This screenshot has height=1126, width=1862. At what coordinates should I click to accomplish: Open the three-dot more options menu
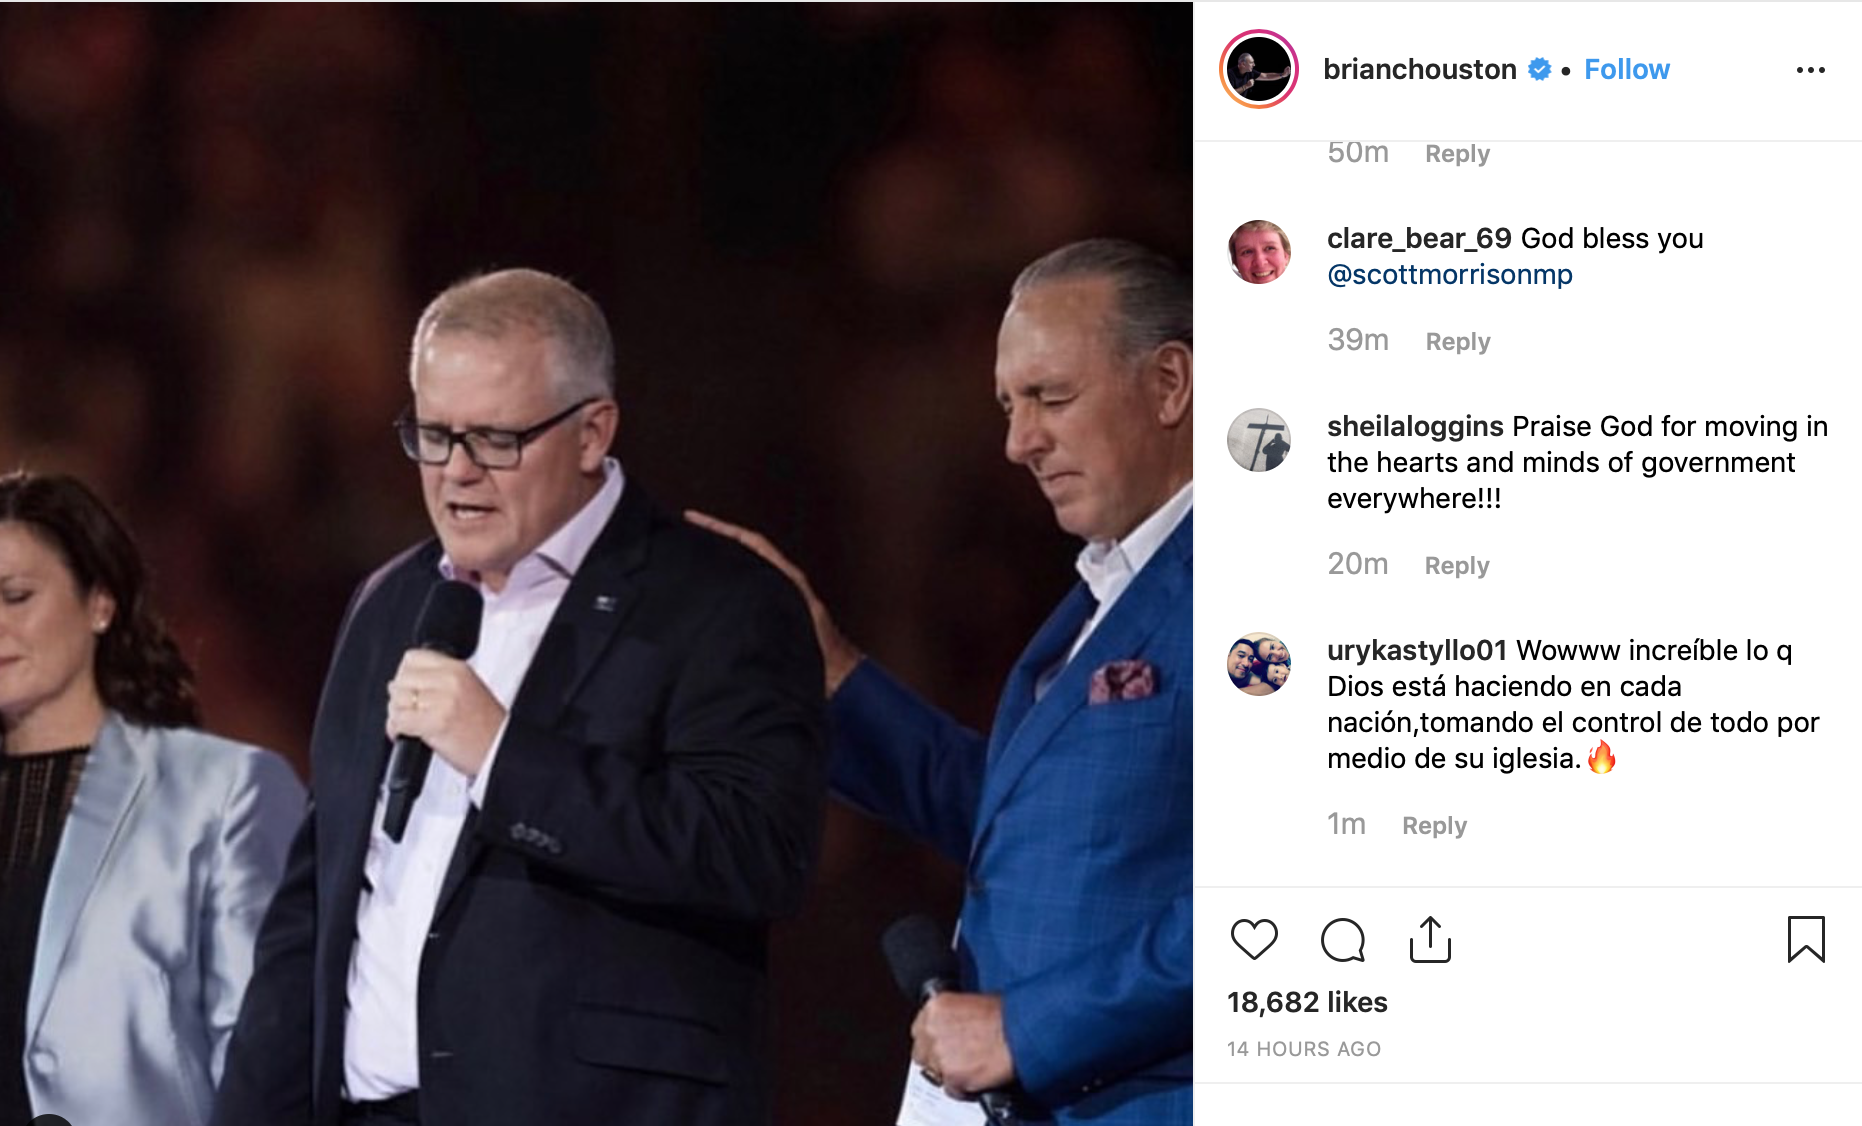(x=1811, y=70)
